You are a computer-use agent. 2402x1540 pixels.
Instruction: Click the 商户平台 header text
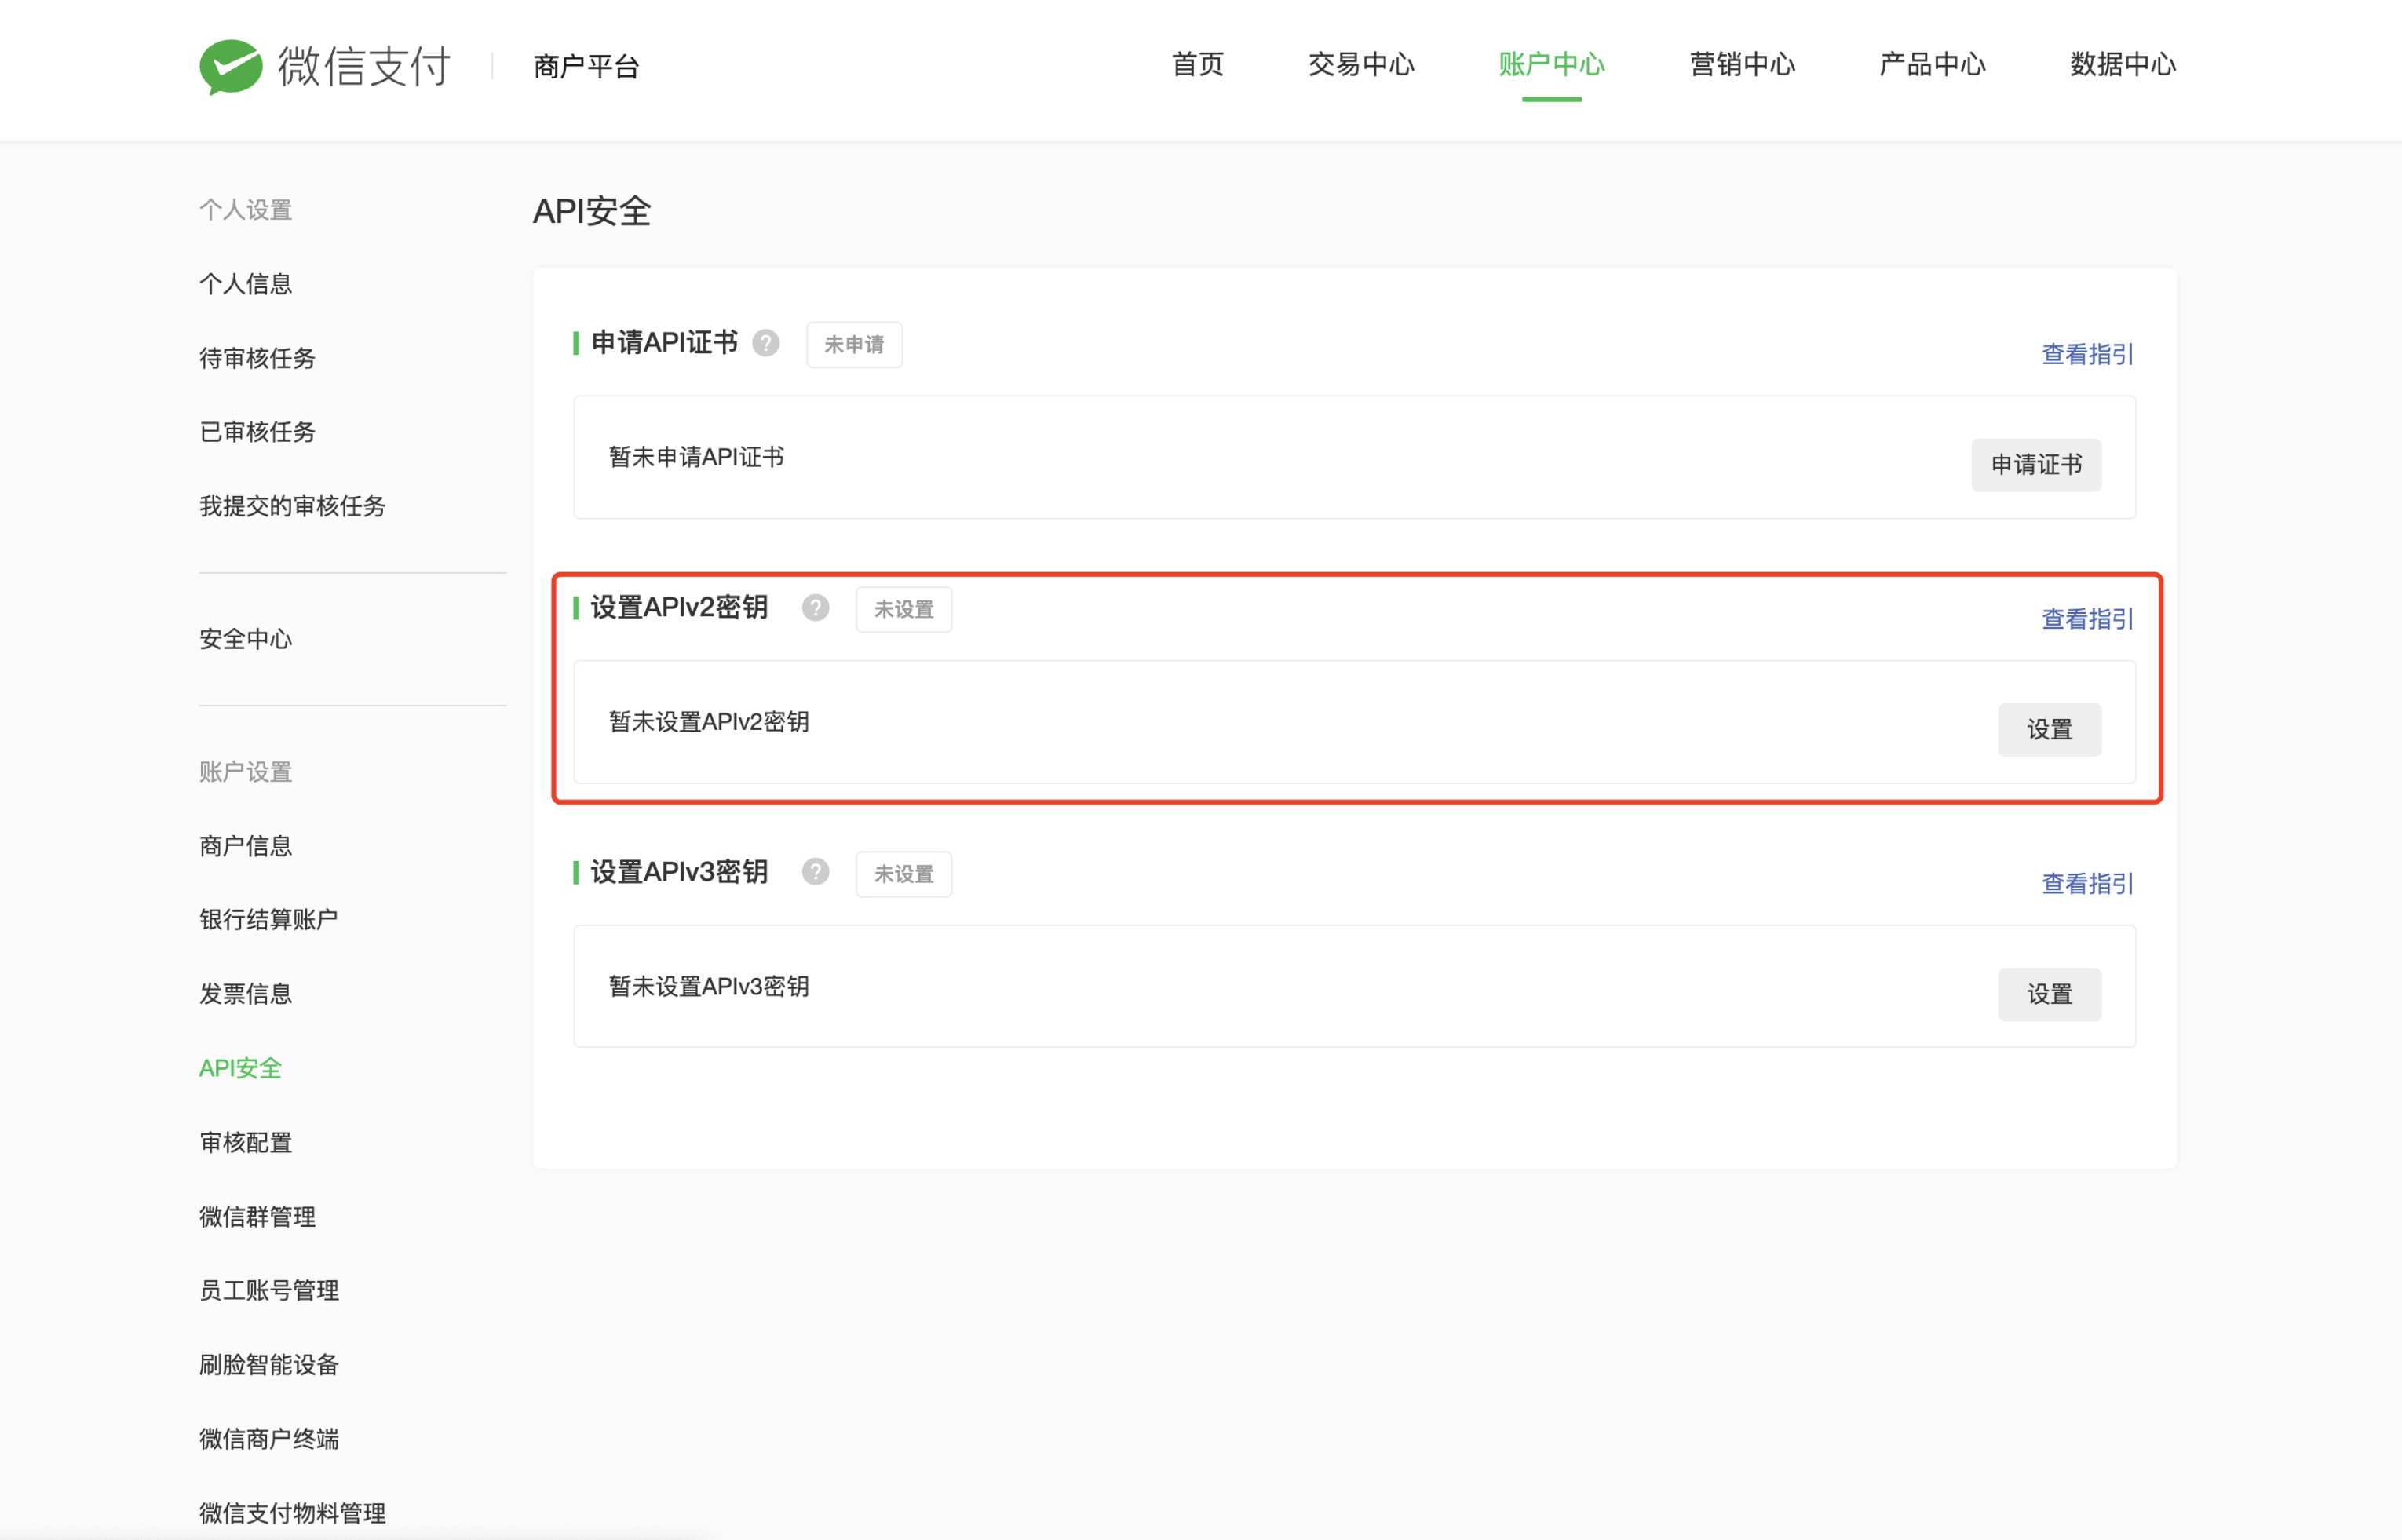[x=586, y=67]
